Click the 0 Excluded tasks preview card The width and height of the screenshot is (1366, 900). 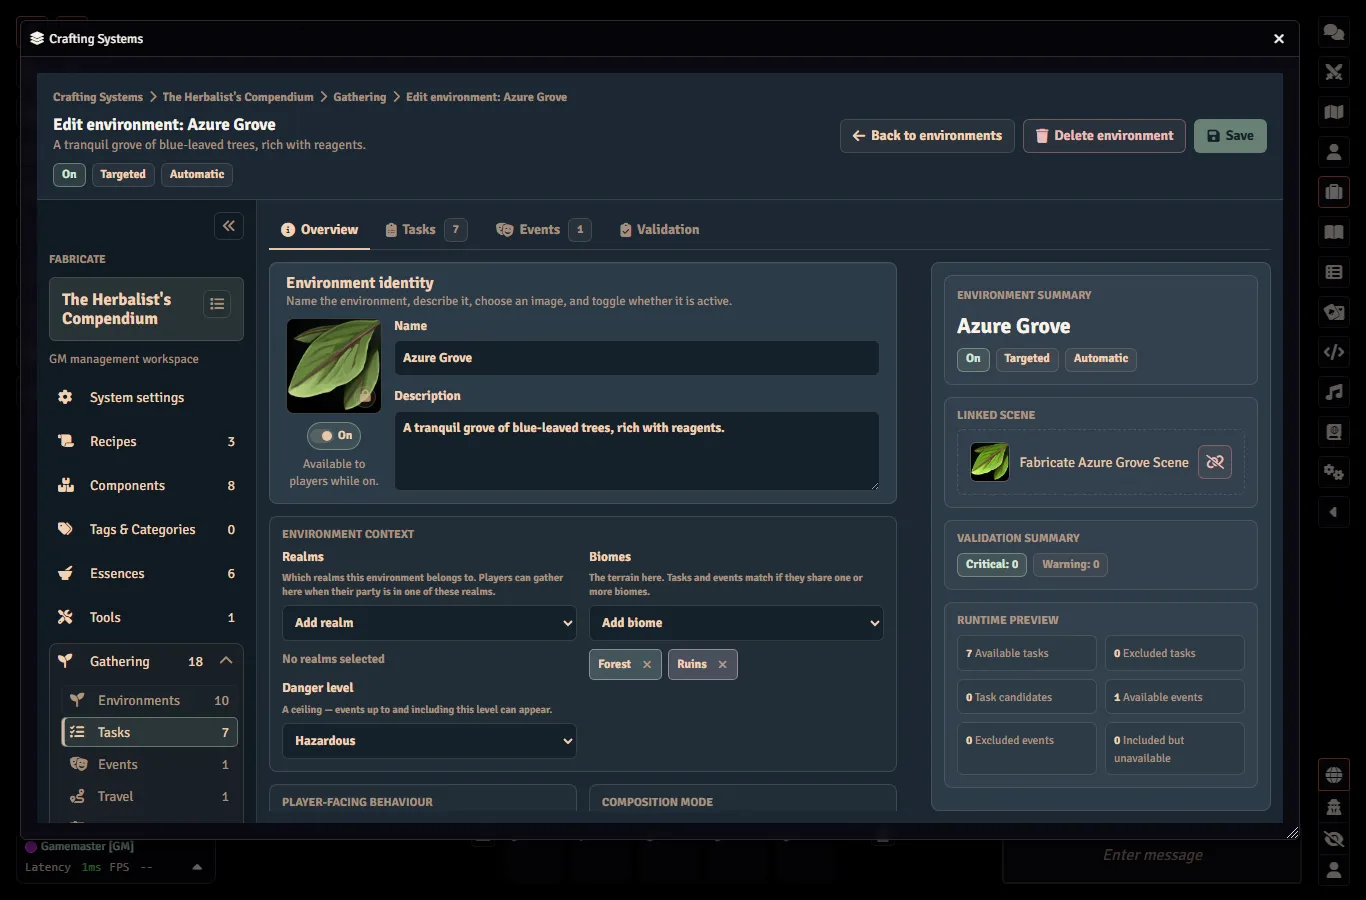click(1175, 653)
